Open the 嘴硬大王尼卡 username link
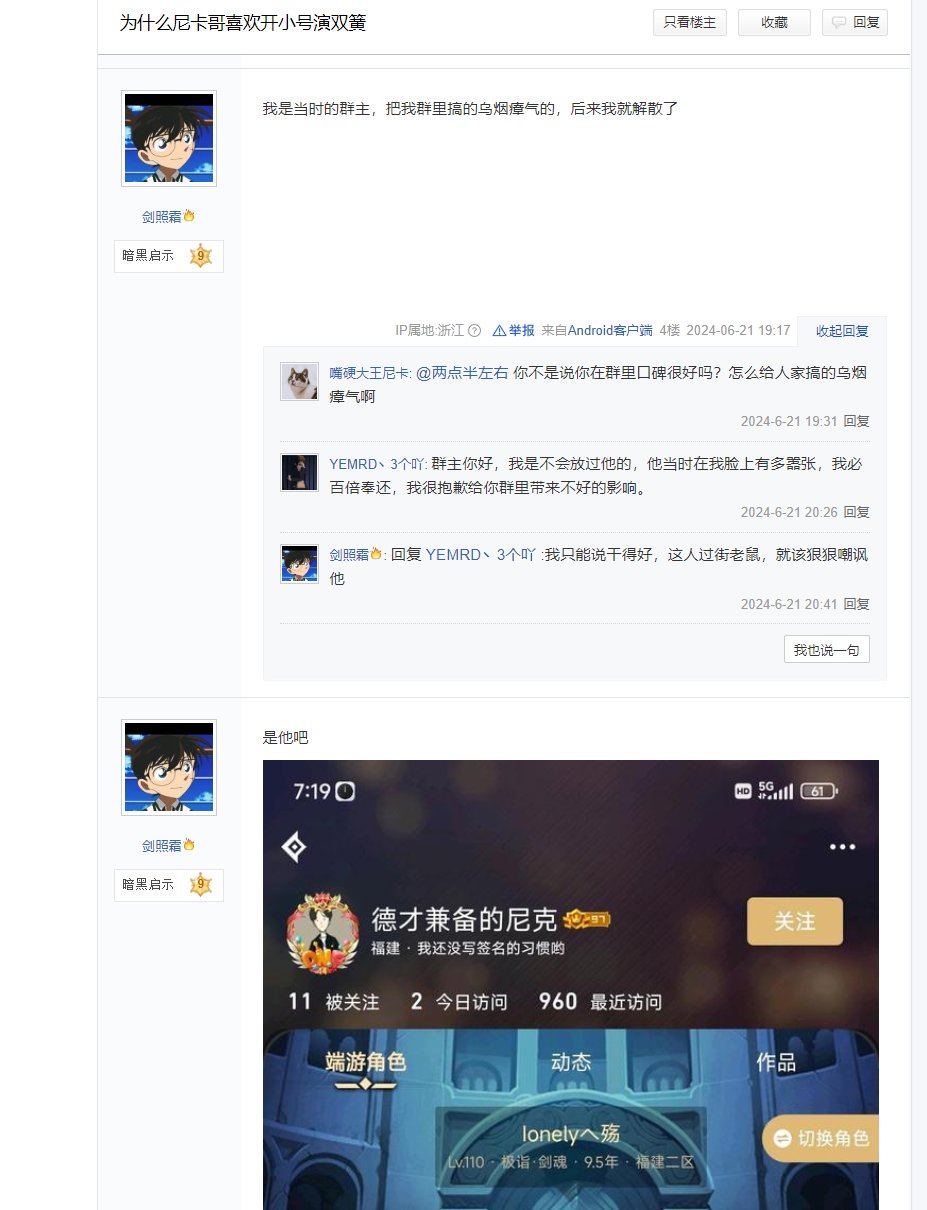 pyautogui.click(x=369, y=373)
